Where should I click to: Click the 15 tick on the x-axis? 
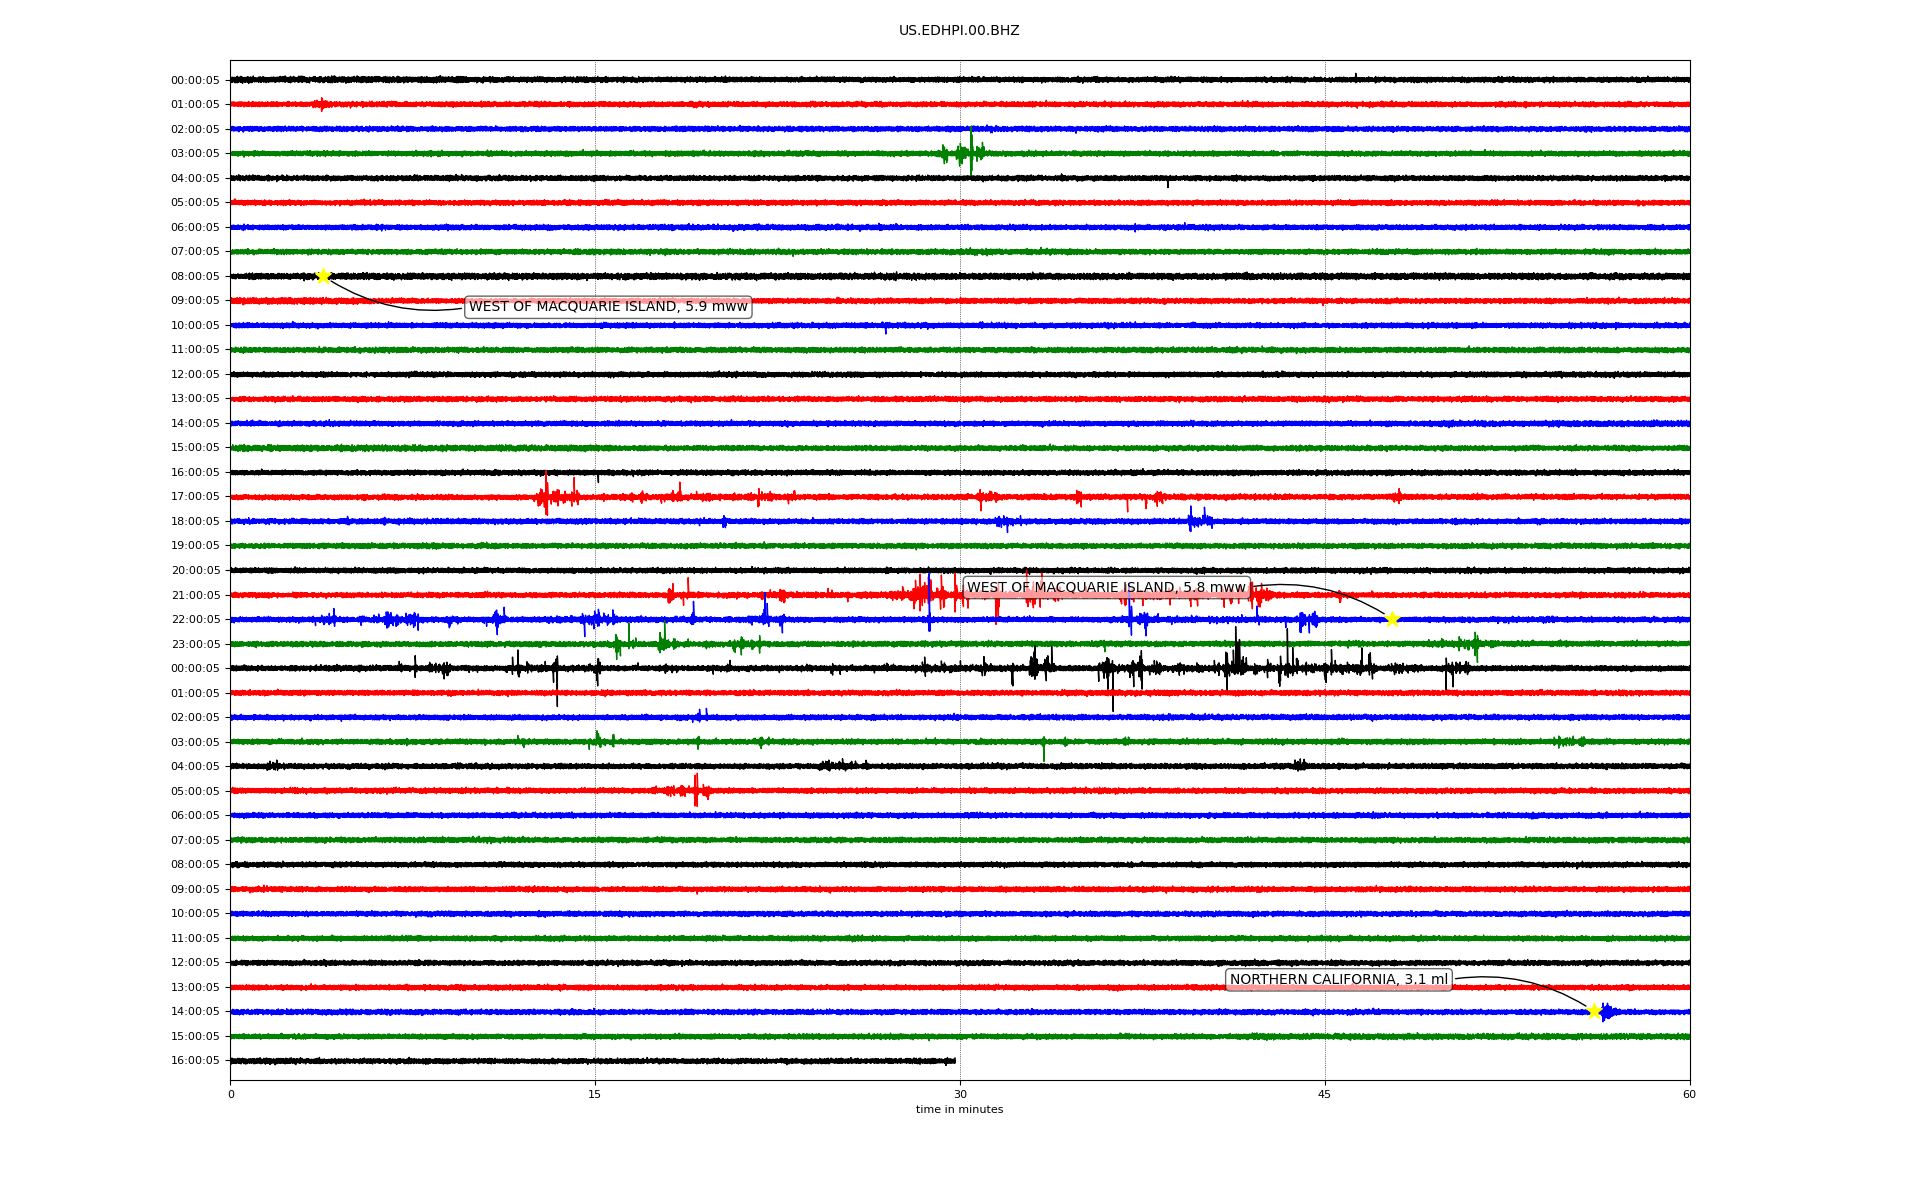595,1094
